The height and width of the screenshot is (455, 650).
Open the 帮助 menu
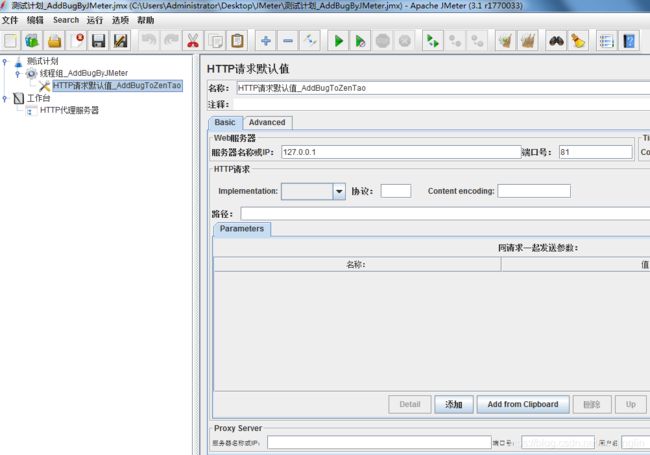click(146, 20)
